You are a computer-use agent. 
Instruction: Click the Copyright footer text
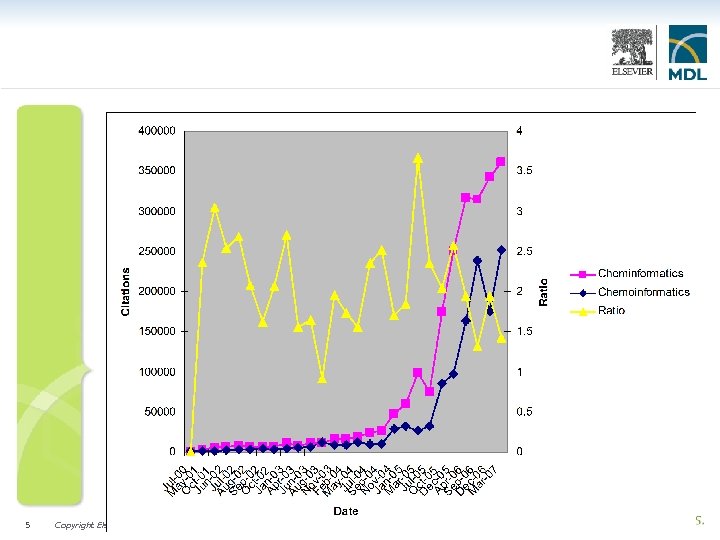[80, 525]
